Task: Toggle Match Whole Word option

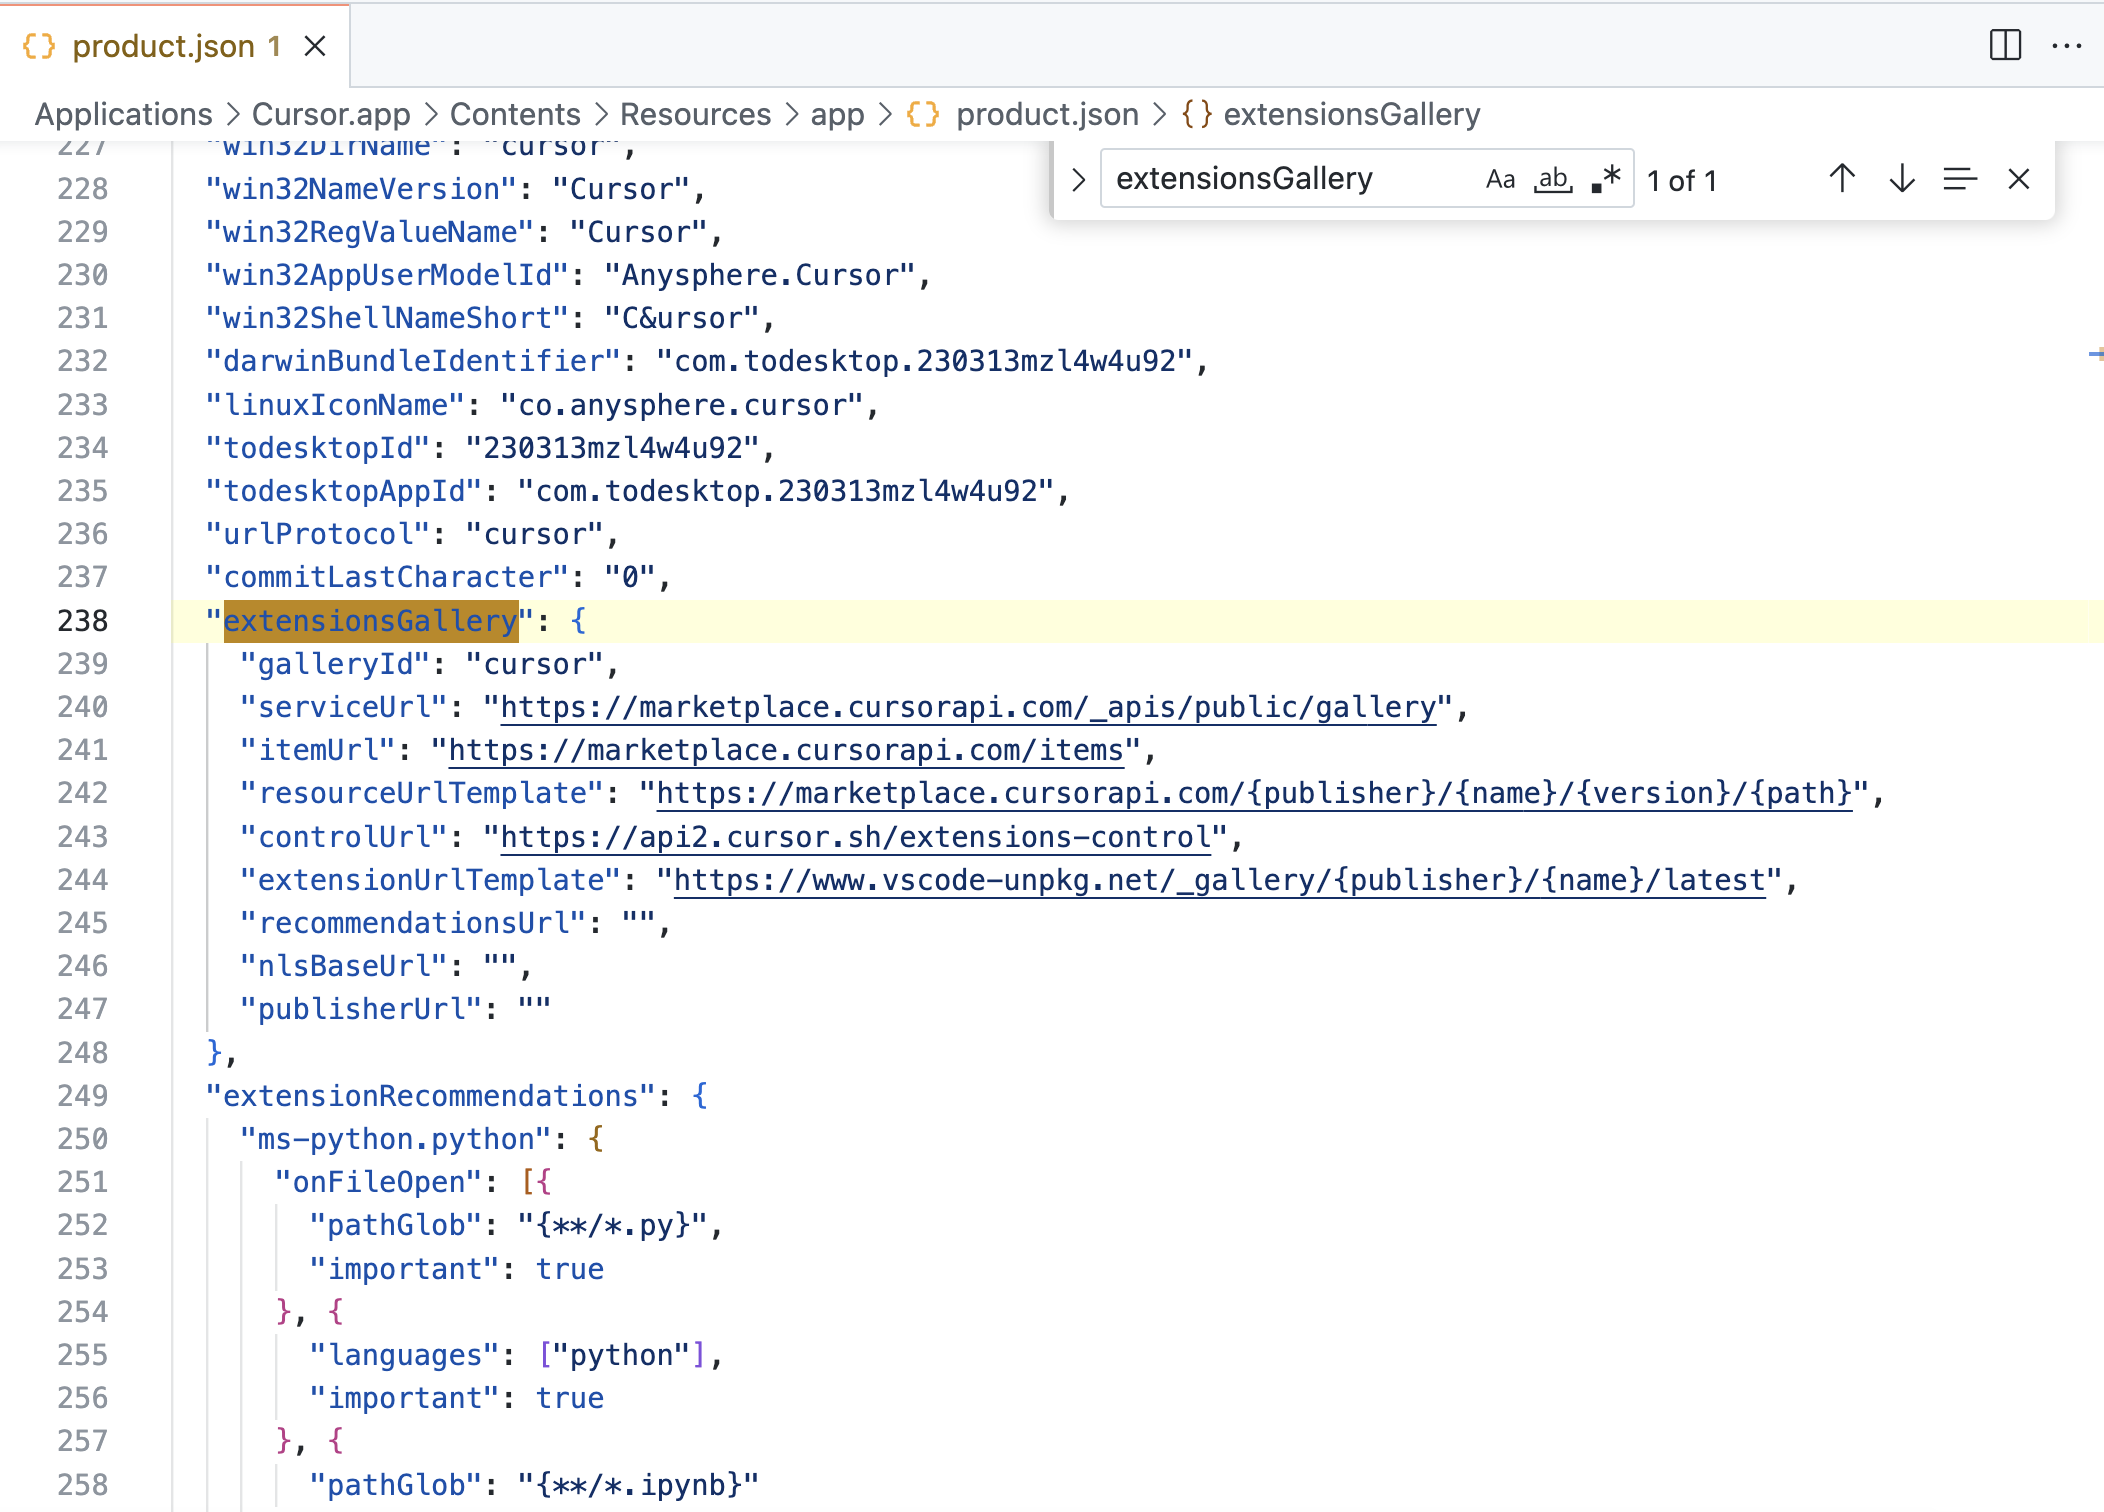Action: point(1553,179)
